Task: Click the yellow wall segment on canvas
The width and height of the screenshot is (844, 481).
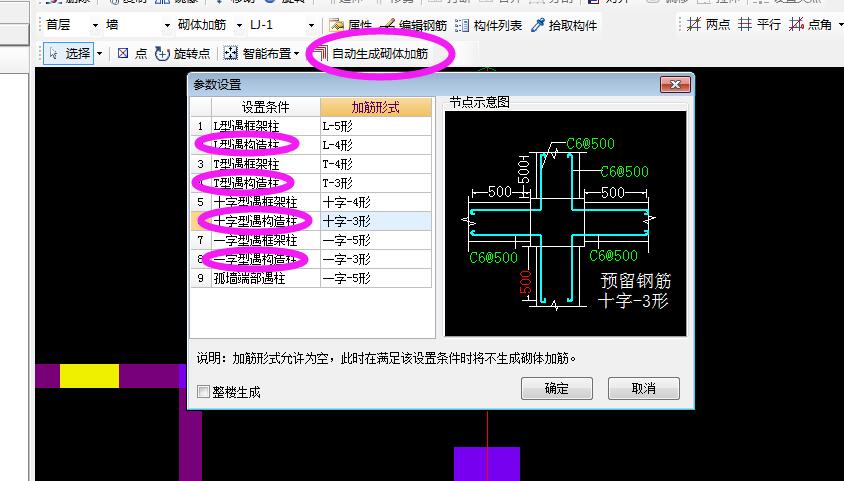Action: [x=89, y=376]
